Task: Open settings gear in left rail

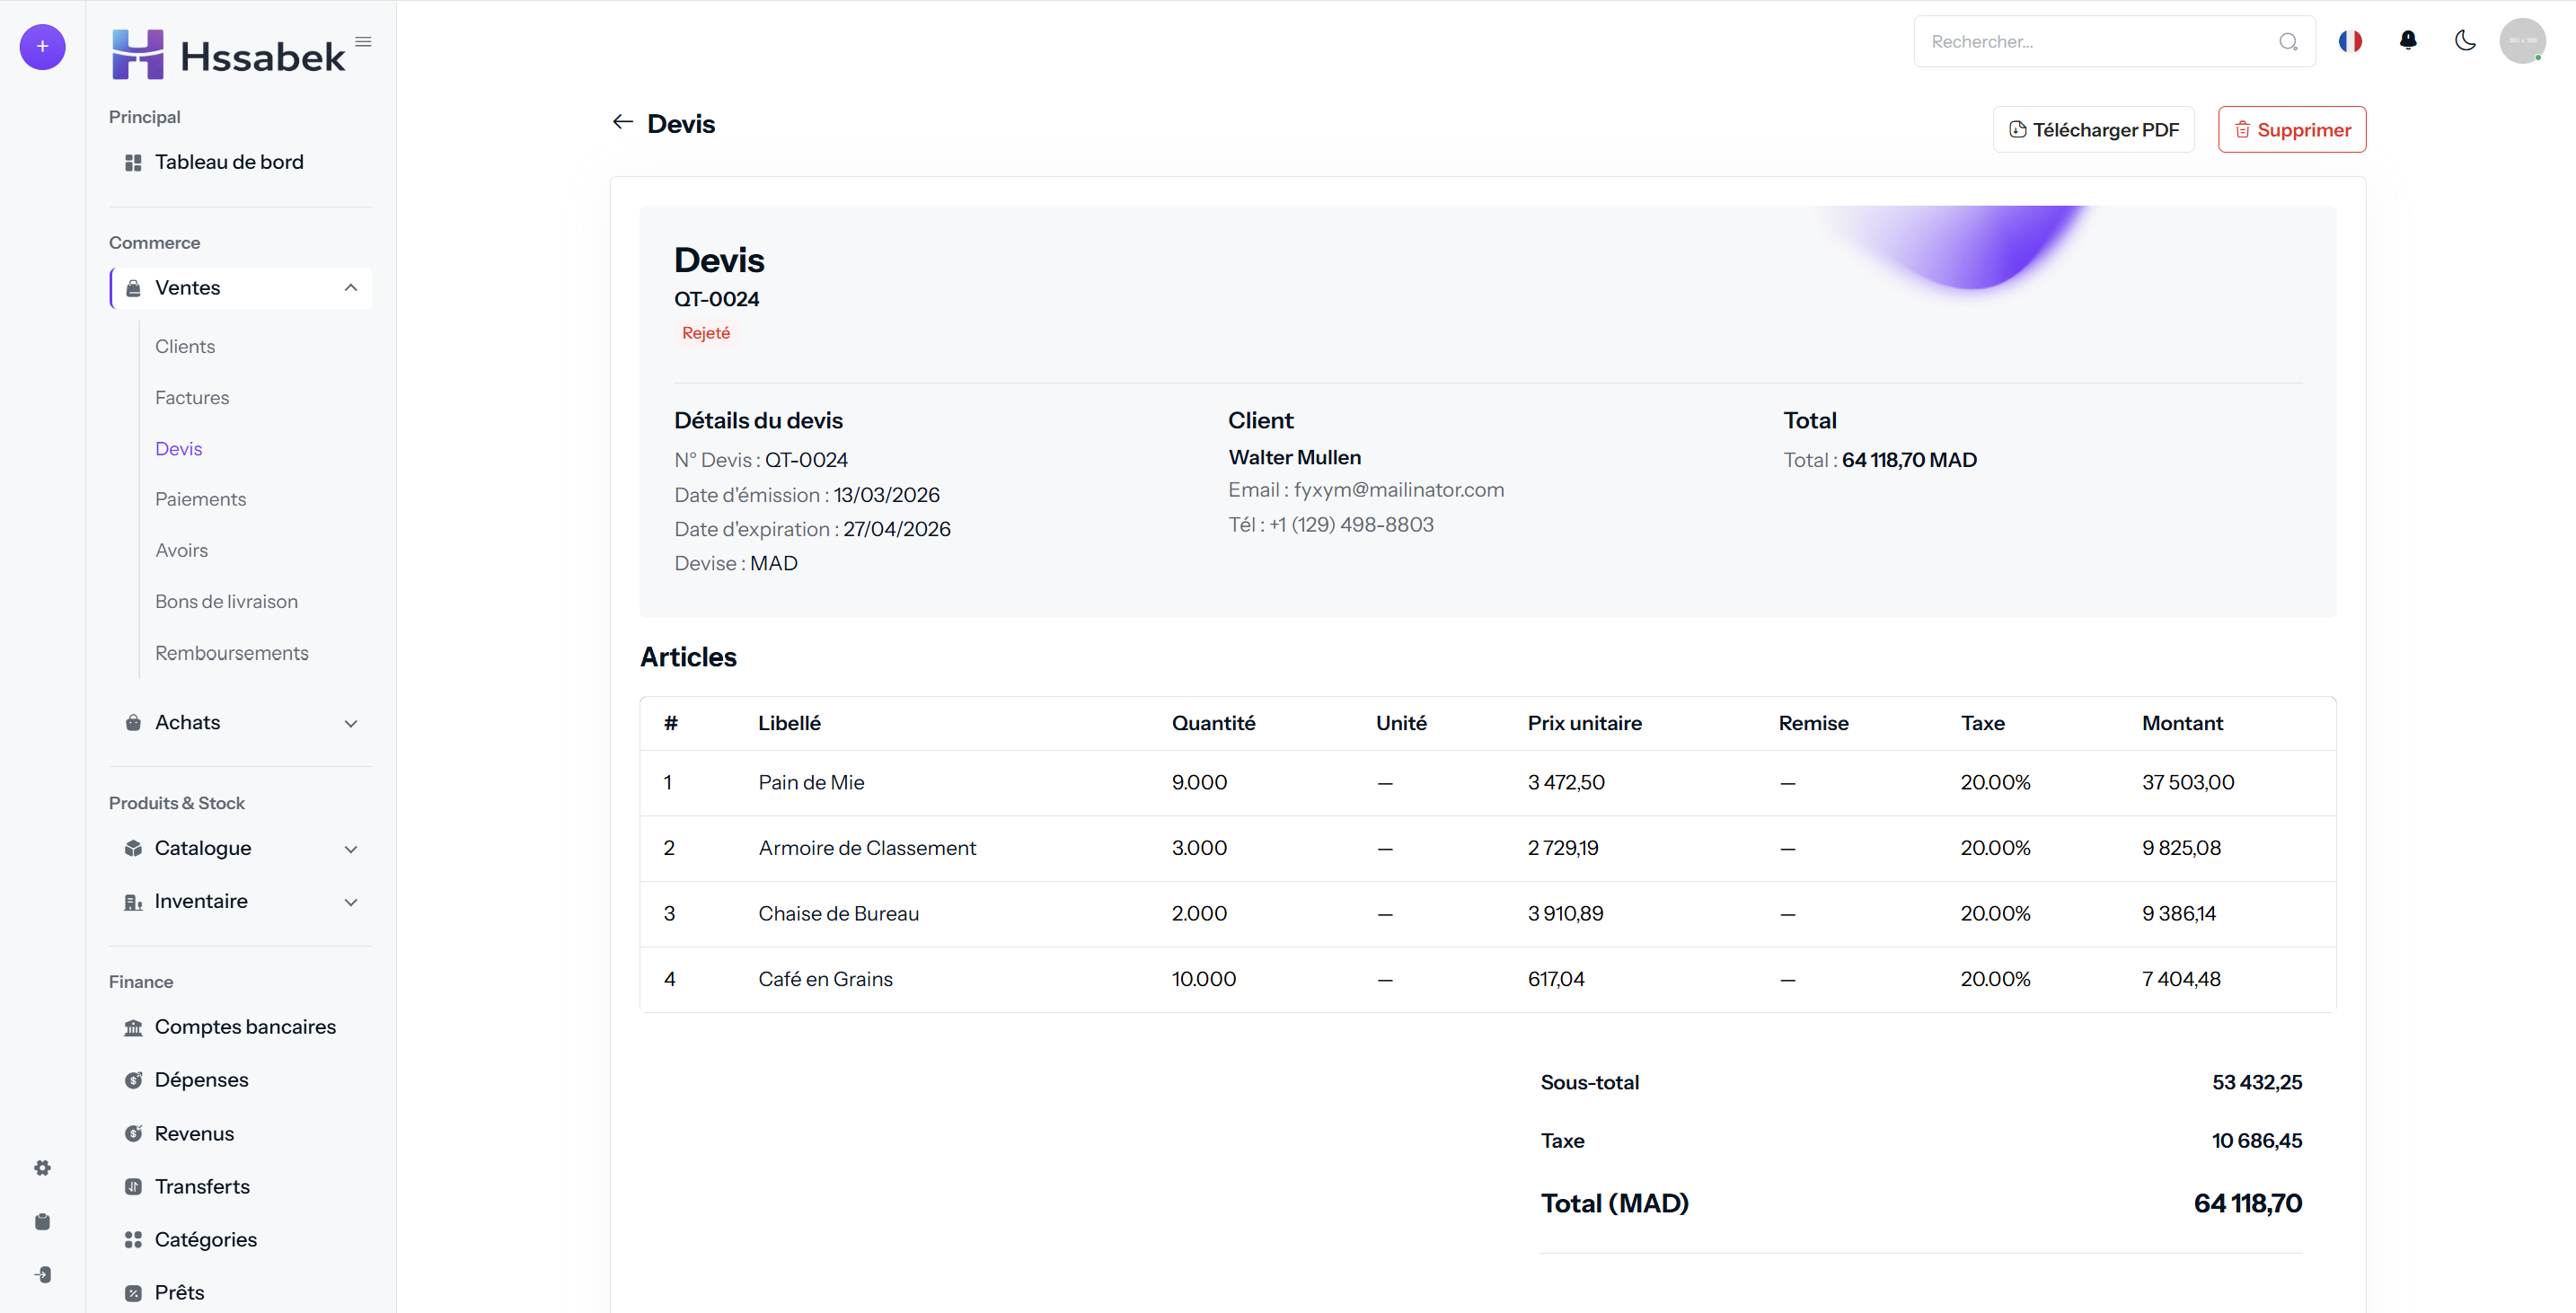Action: (42, 1168)
